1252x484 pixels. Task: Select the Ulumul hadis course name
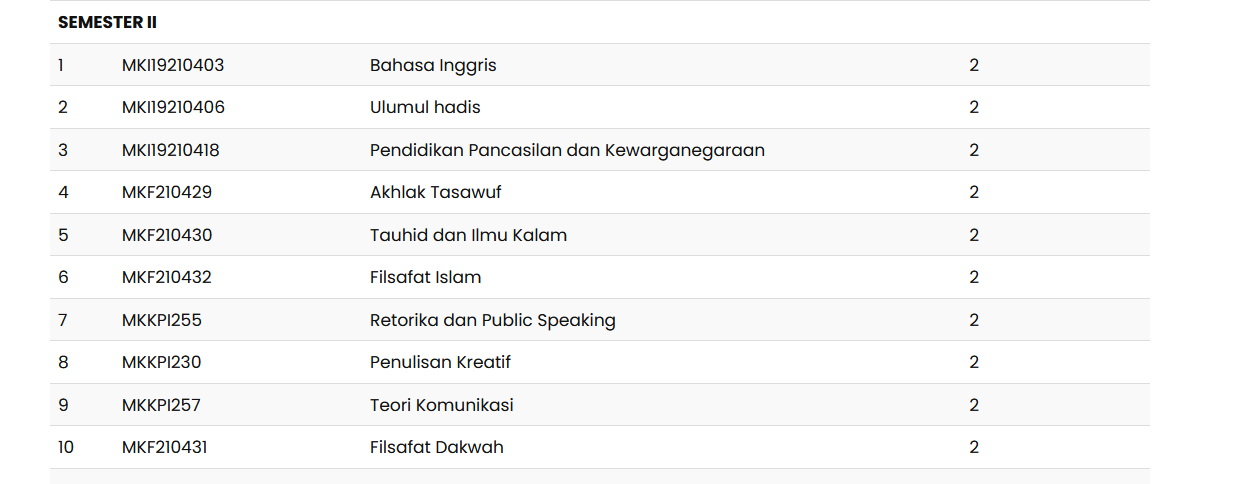click(x=425, y=107)
